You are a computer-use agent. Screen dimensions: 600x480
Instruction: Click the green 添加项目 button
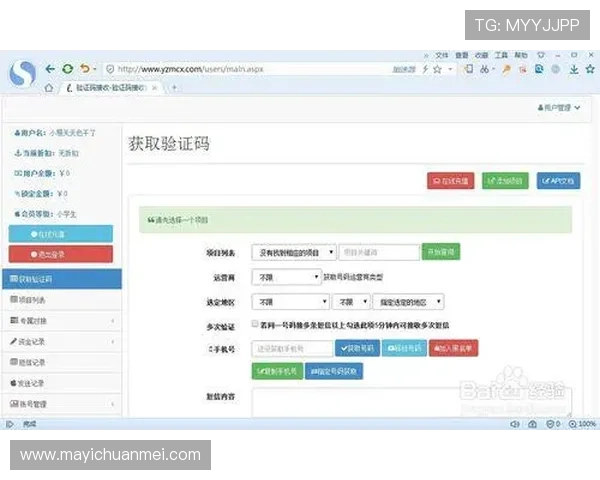pos(505,181)
